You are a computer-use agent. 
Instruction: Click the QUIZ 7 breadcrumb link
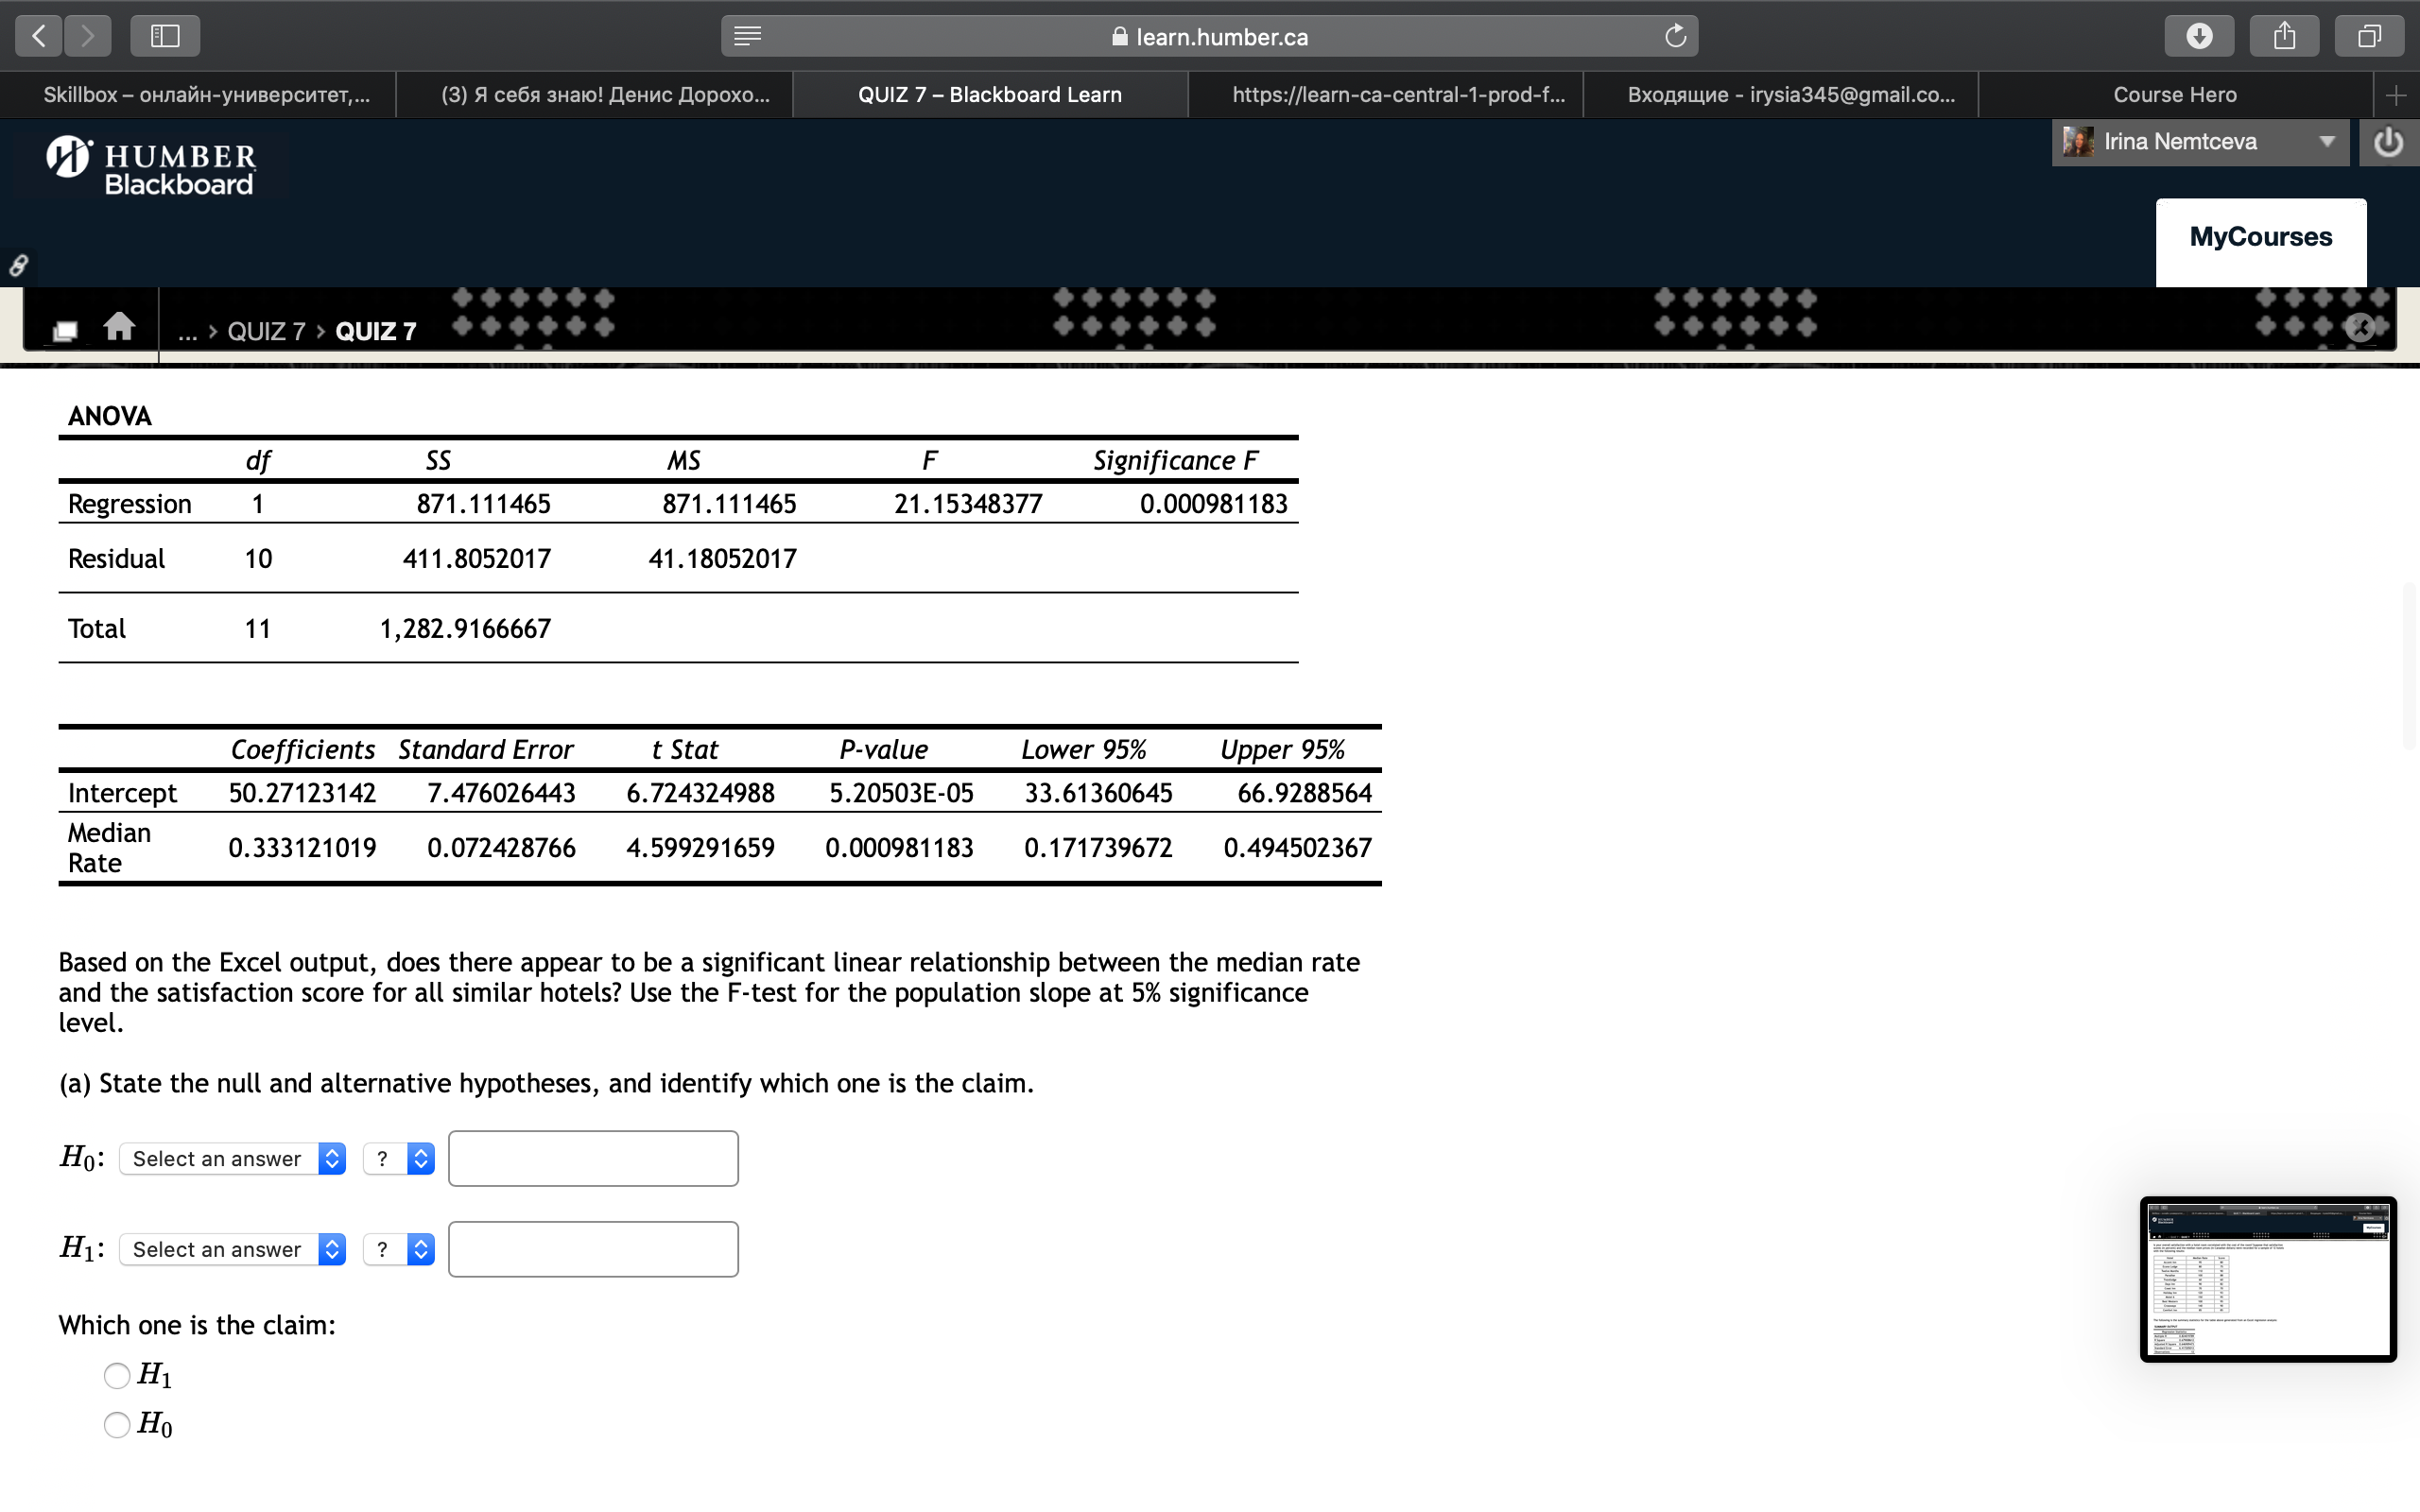click(x=266, y=330)
